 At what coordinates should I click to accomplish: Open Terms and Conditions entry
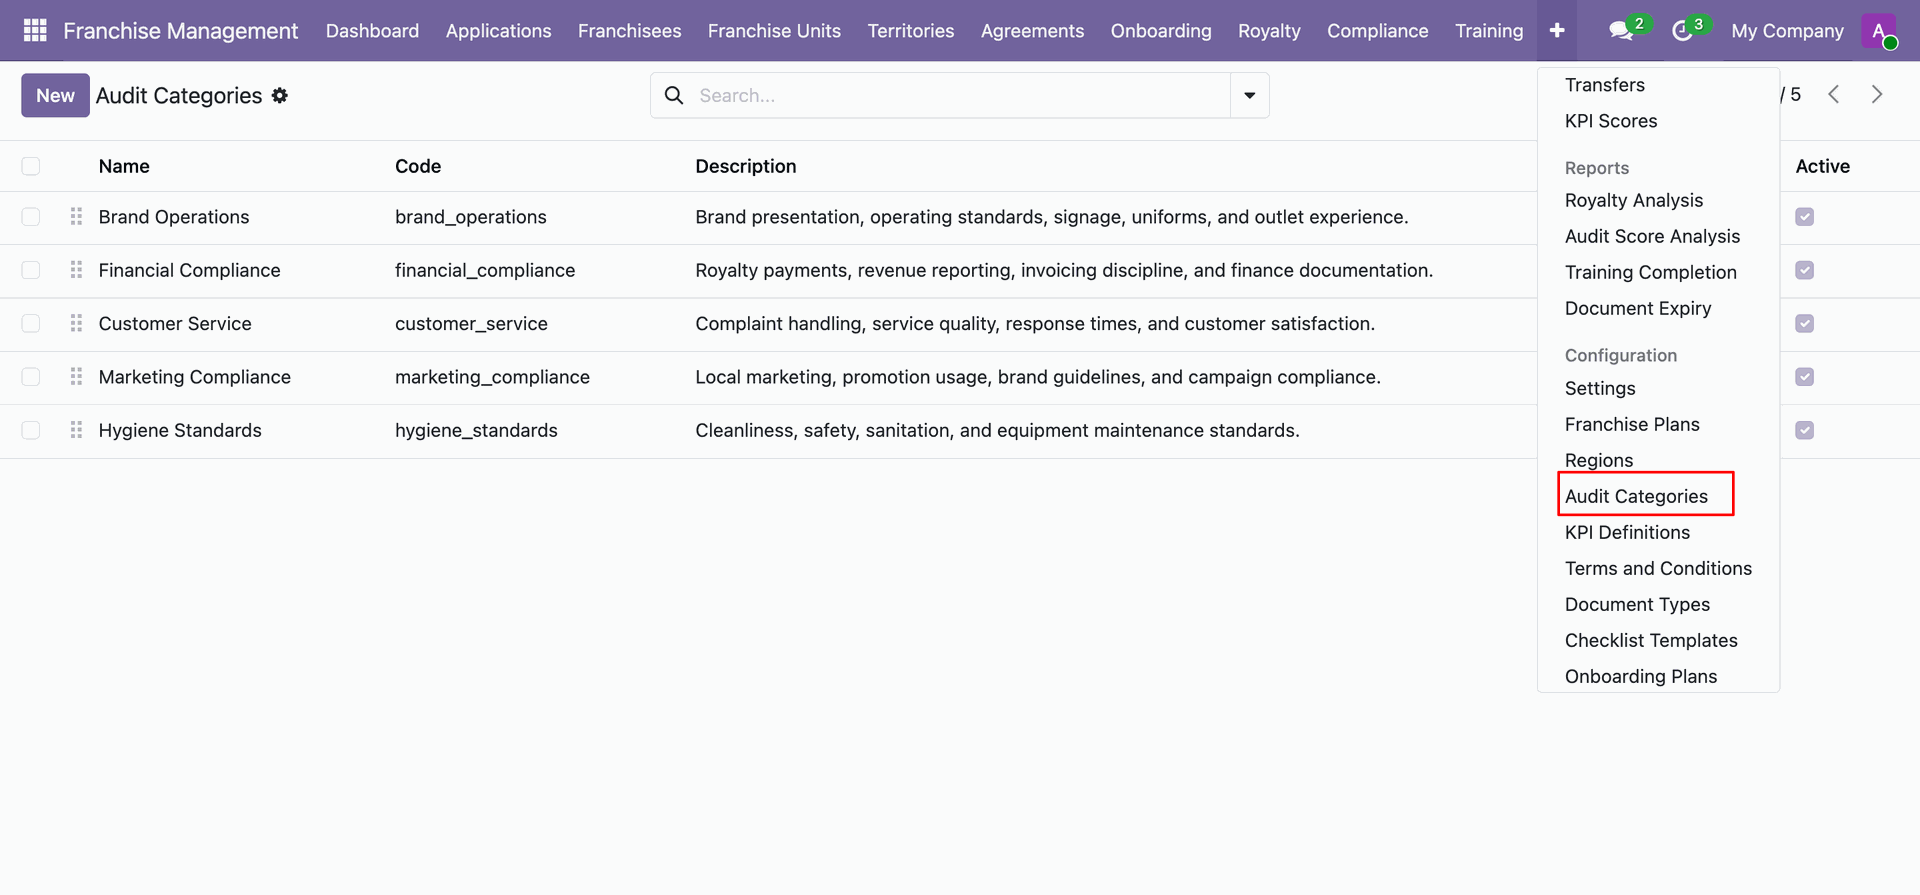(1658, 568)
